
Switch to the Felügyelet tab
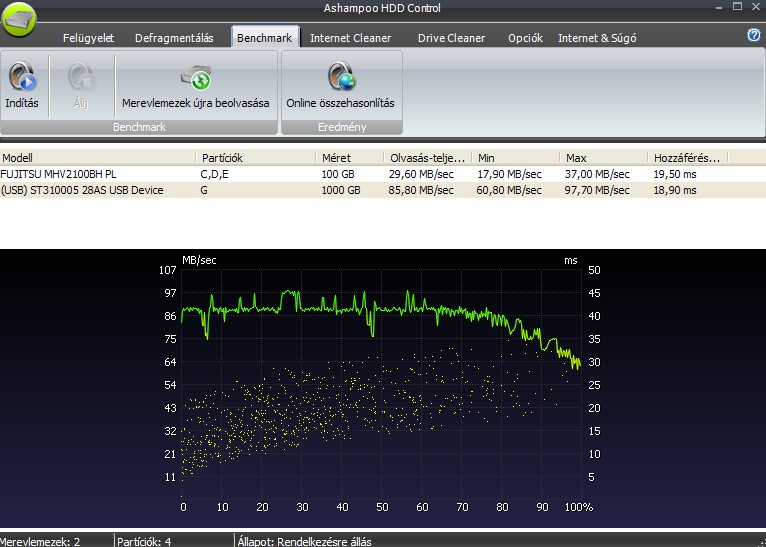click(x=88, y=38)
